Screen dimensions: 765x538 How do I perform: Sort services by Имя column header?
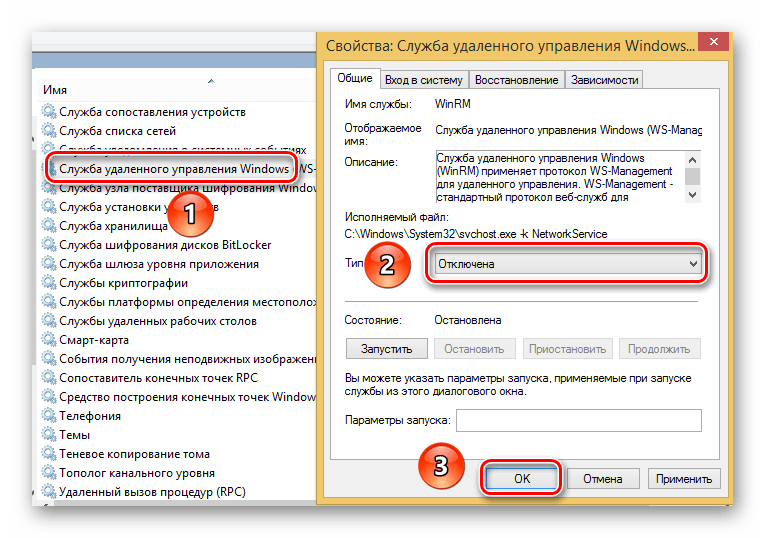click(55, 90)
